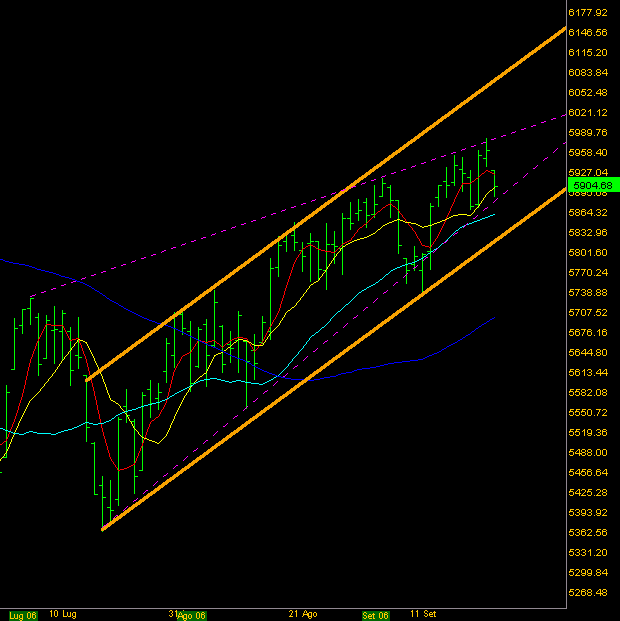Click the green current price tag 5904.68
Screen dimensions: 620x621
click(593, 185)
